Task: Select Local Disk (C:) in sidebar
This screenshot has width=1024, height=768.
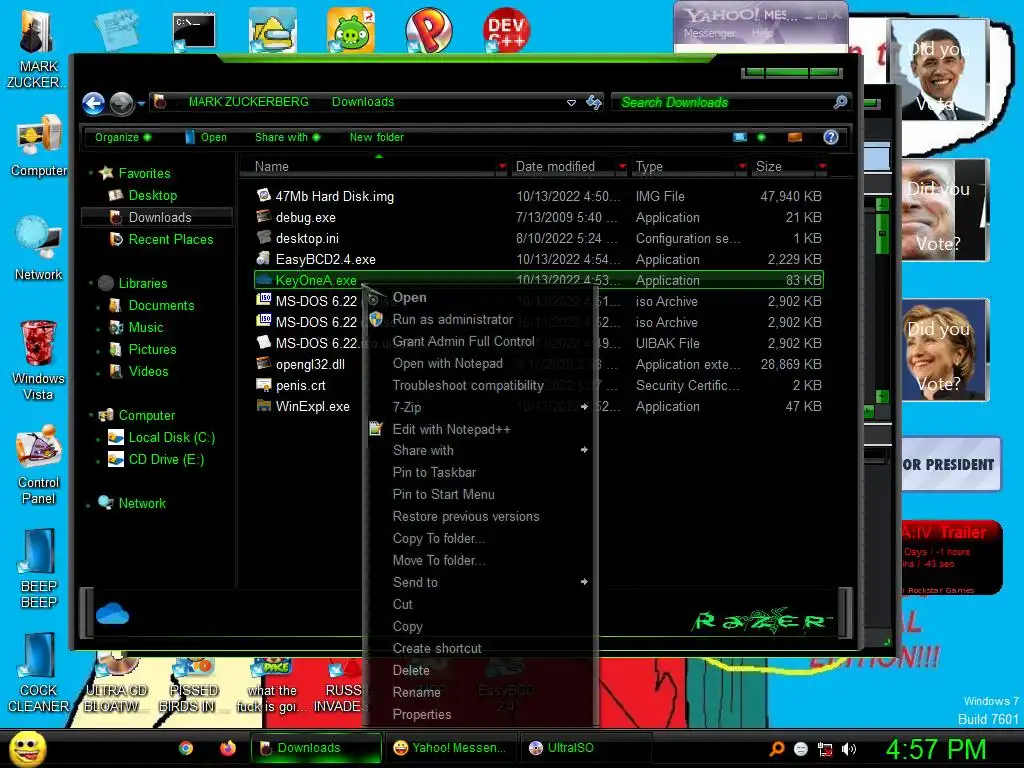Action: coord(172,438)
